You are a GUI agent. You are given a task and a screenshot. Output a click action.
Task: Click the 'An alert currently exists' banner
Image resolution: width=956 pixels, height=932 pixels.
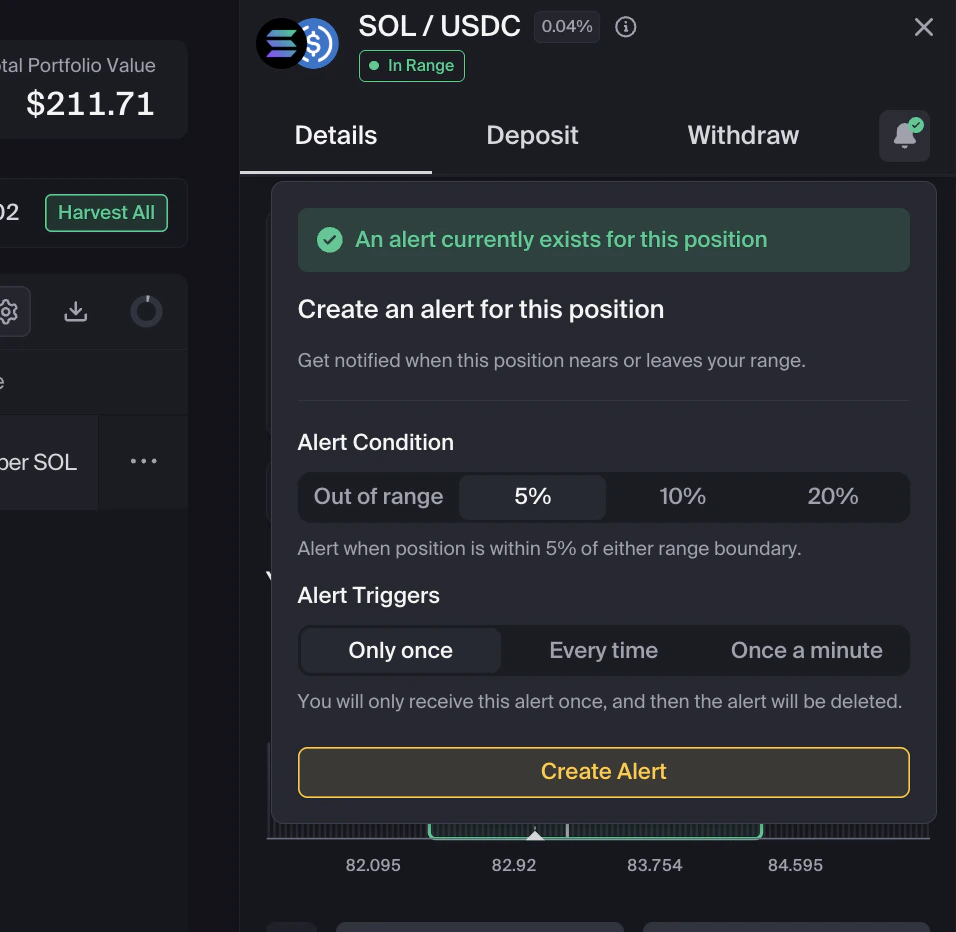pos(604,240)
